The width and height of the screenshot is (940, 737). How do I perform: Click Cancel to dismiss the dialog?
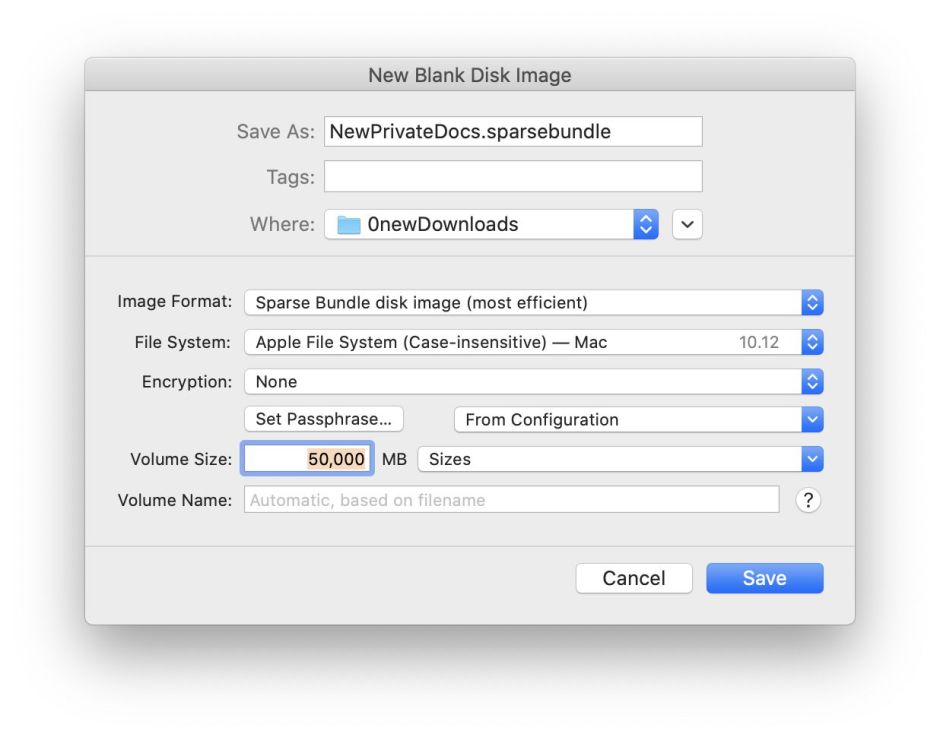(x=634, y=578)
